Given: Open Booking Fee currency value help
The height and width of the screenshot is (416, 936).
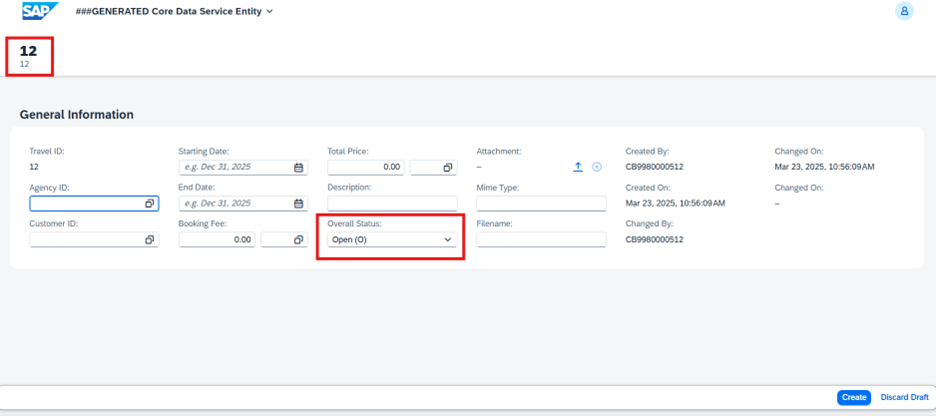Looking at the screenshot, I should 298,240.
